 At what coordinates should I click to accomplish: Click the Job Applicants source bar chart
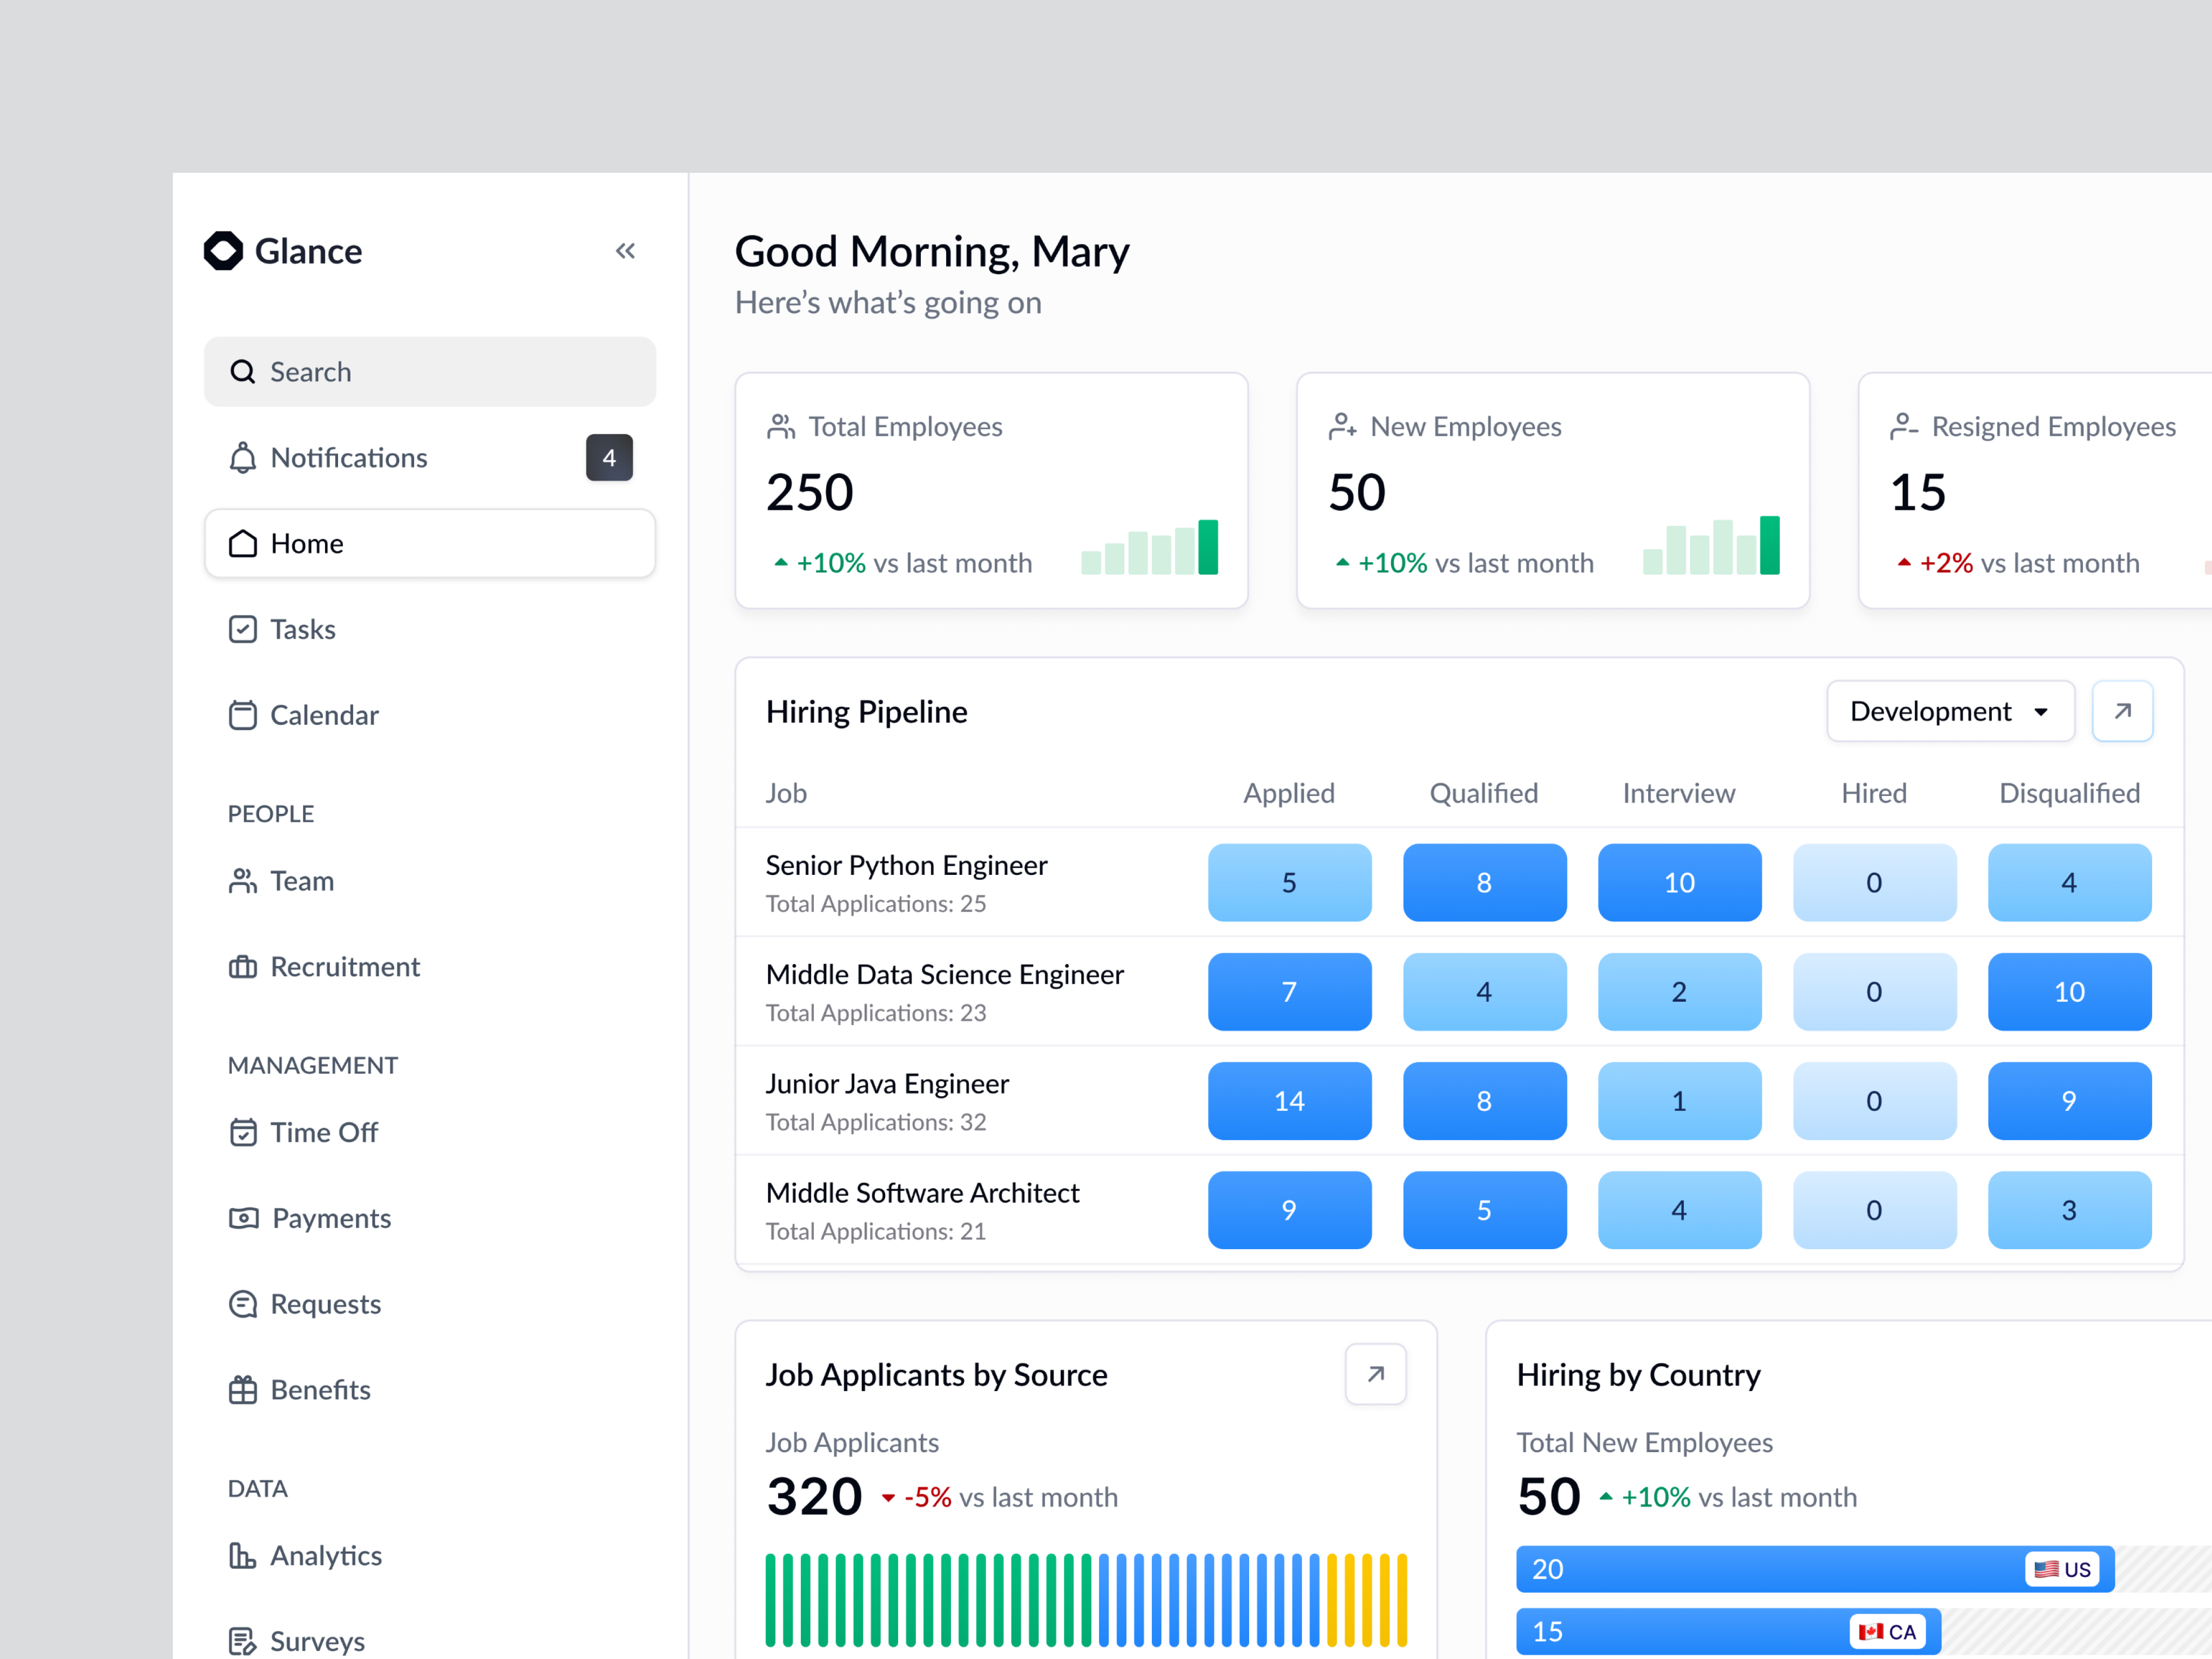(x=1086, y=1600)
